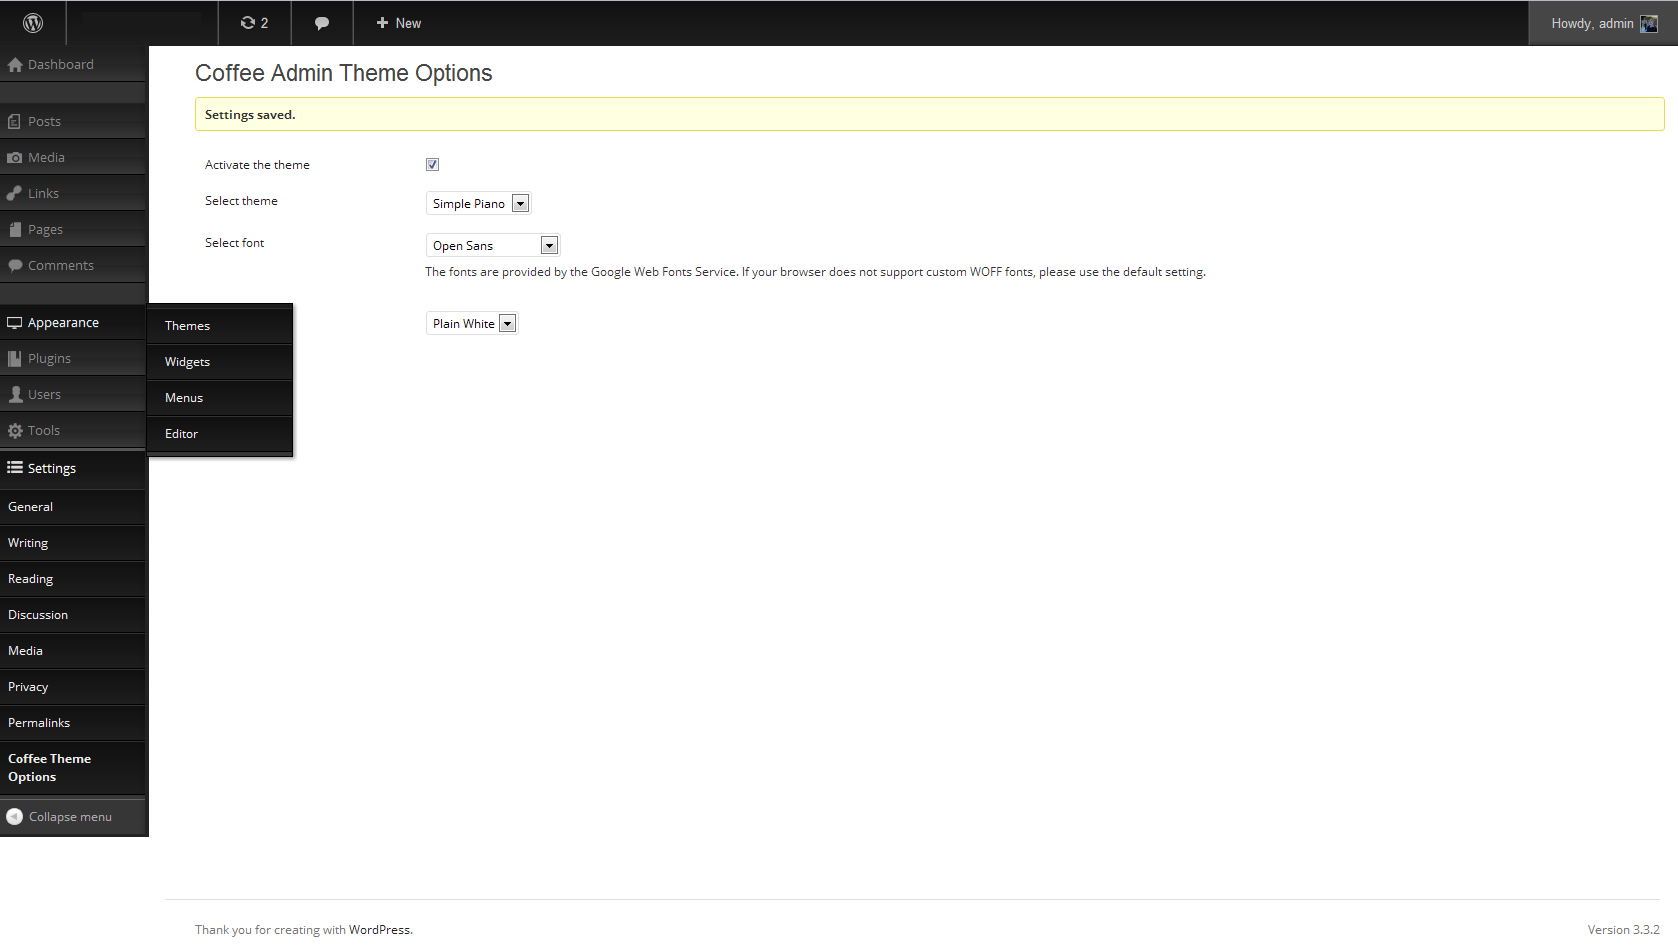This screenshot has height=949, width=1678.
Task: Click the Coffee Admin Theme Options heading
Action: click(344, 73)
